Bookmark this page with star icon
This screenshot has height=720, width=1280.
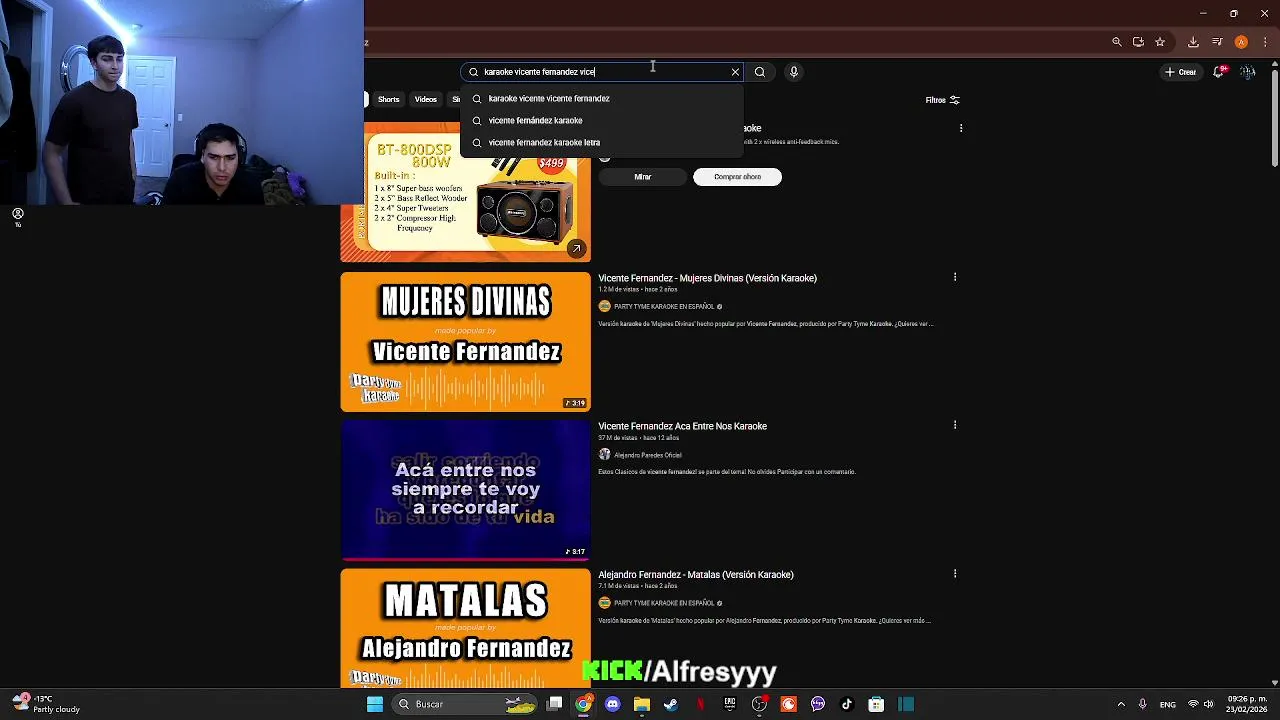pos(1160,42)
